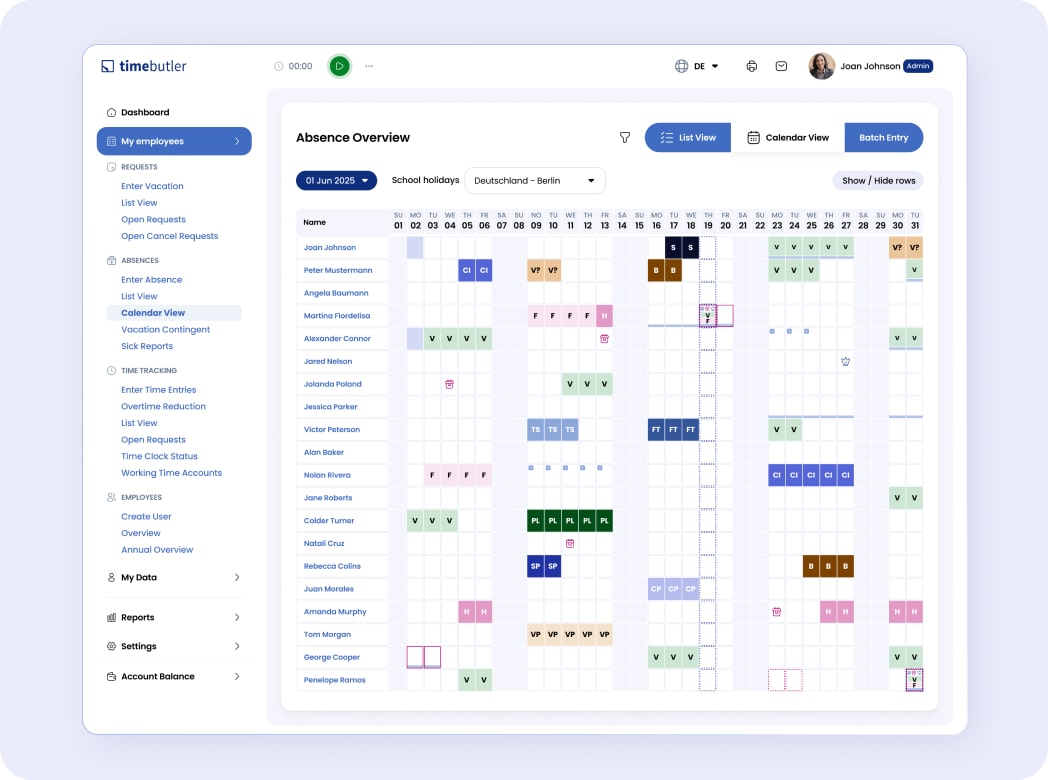Image resolution: width=1048 pixels, height=780 pixels.
Task: Open school holidays Deutschland - Berlin dropdown
Action: pos(535,181)
